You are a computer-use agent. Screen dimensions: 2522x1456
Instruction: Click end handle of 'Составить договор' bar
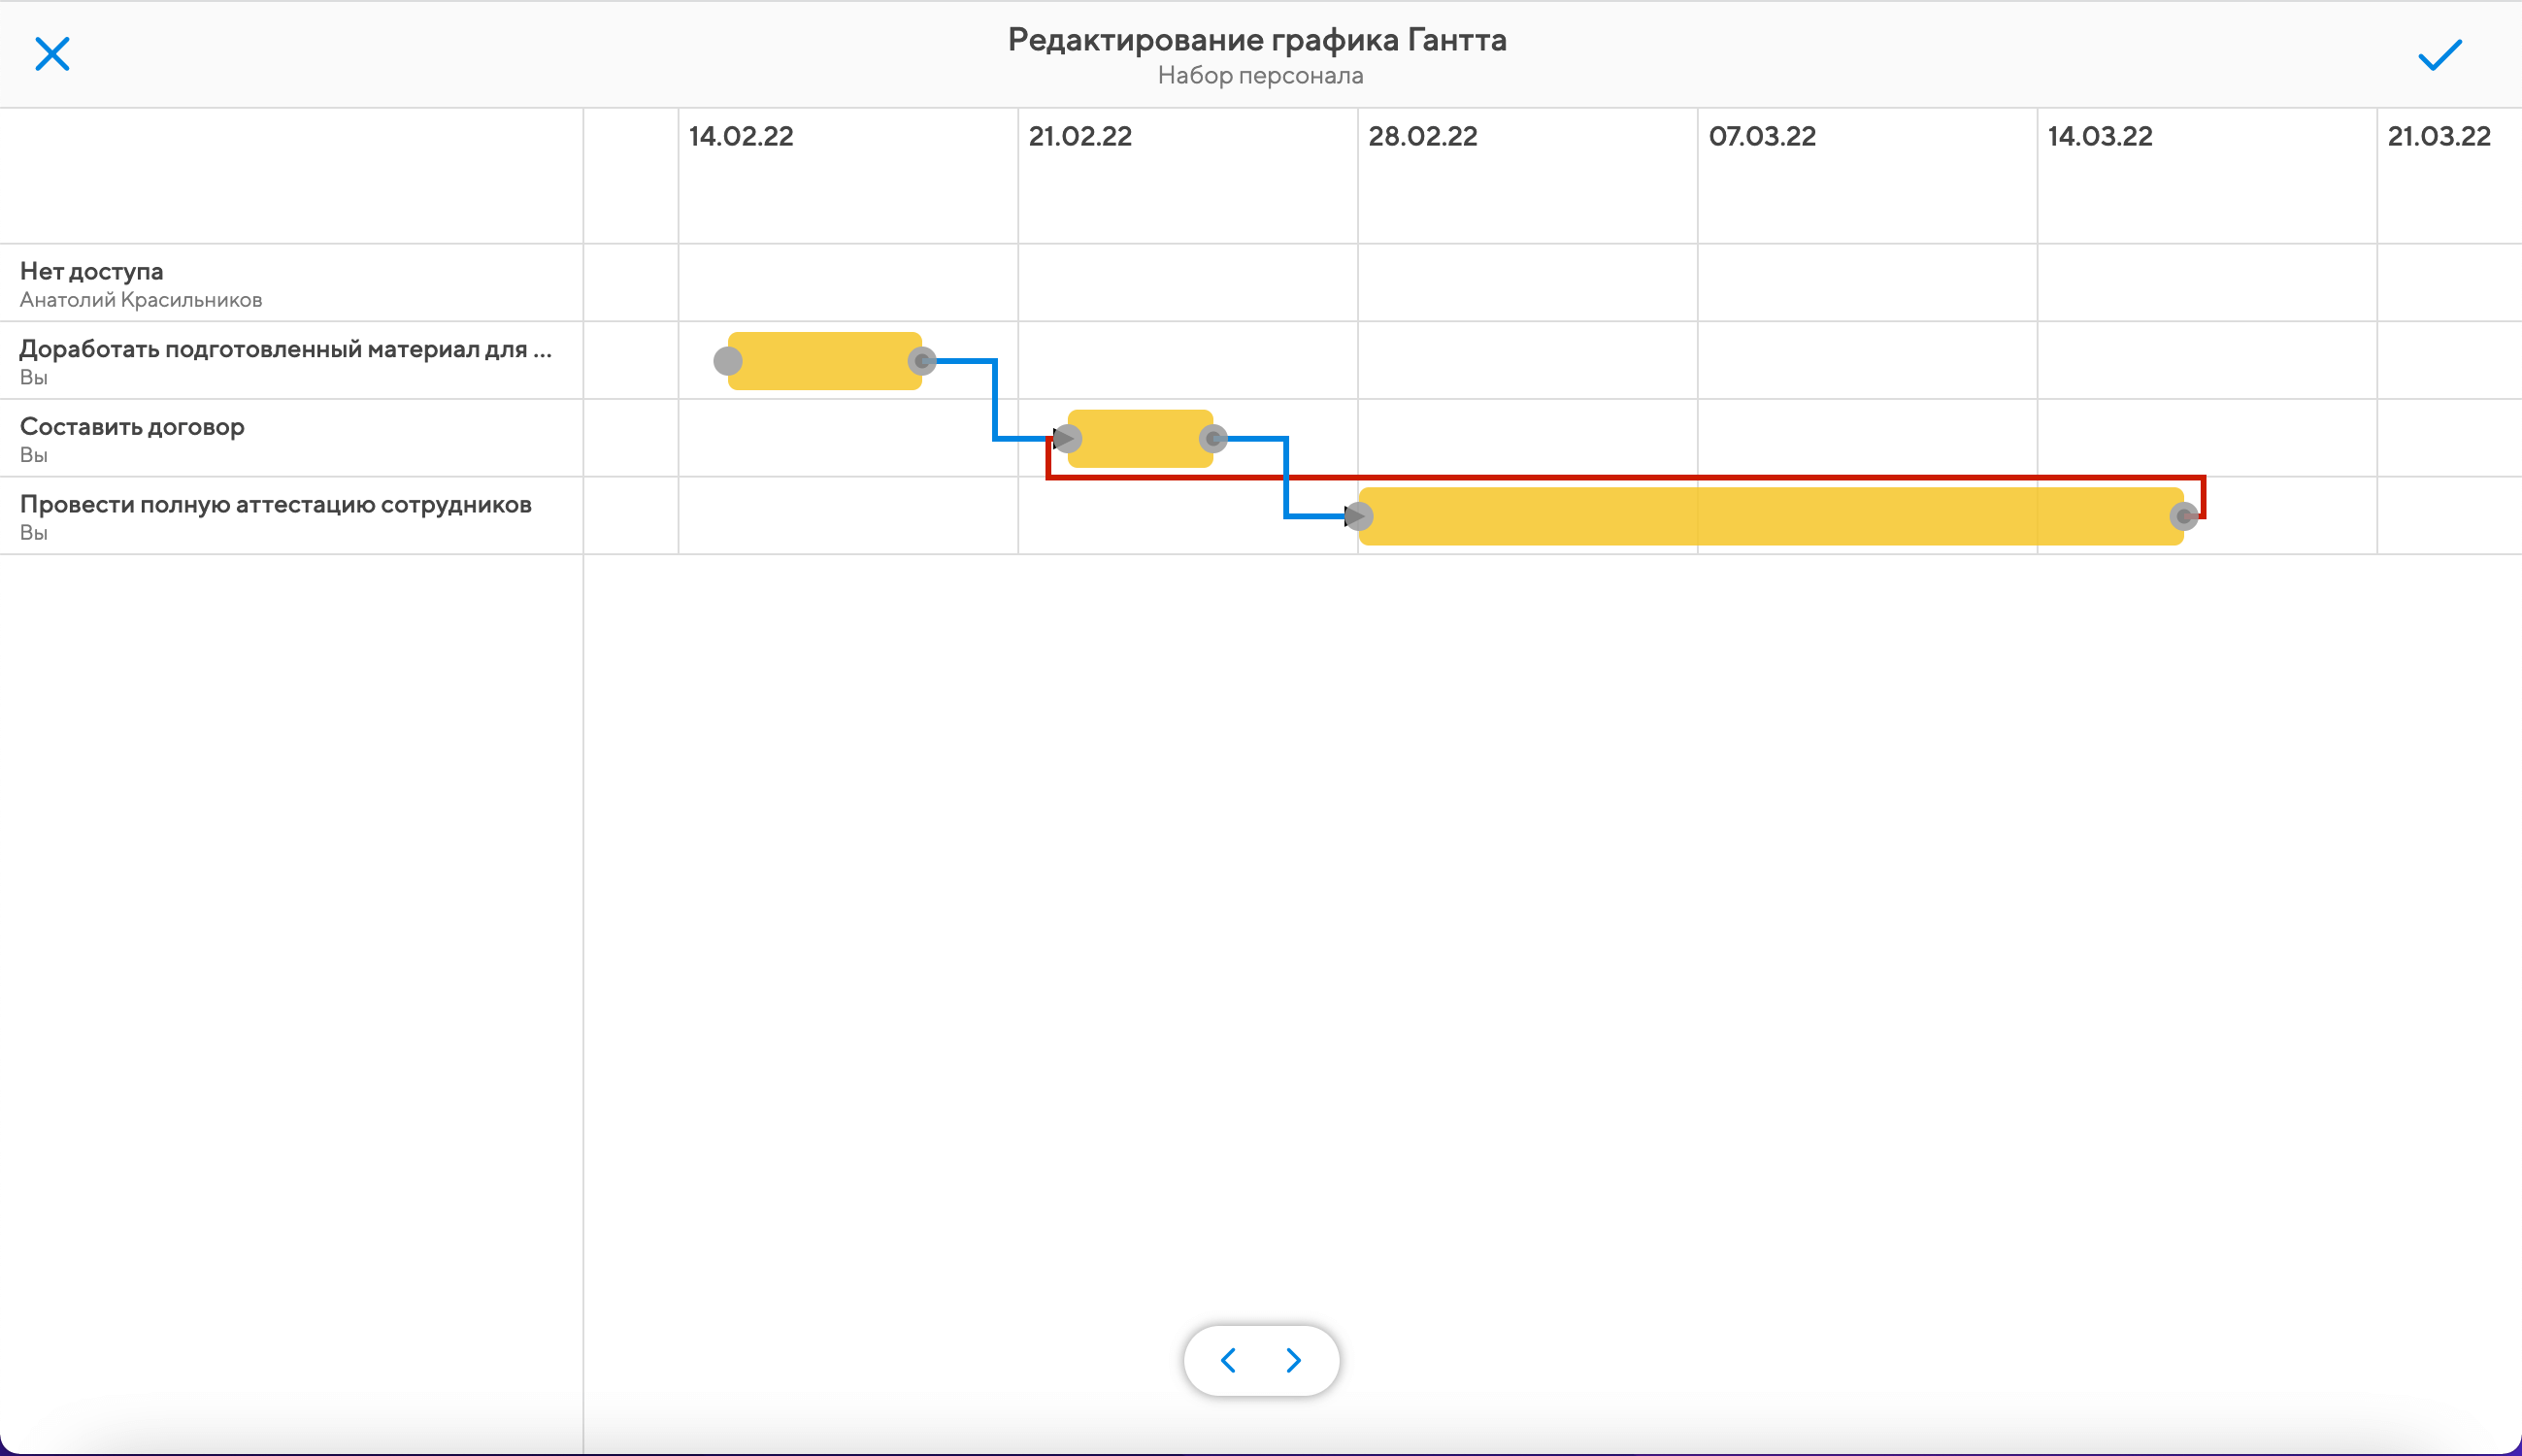click(x=1213, y=439)
